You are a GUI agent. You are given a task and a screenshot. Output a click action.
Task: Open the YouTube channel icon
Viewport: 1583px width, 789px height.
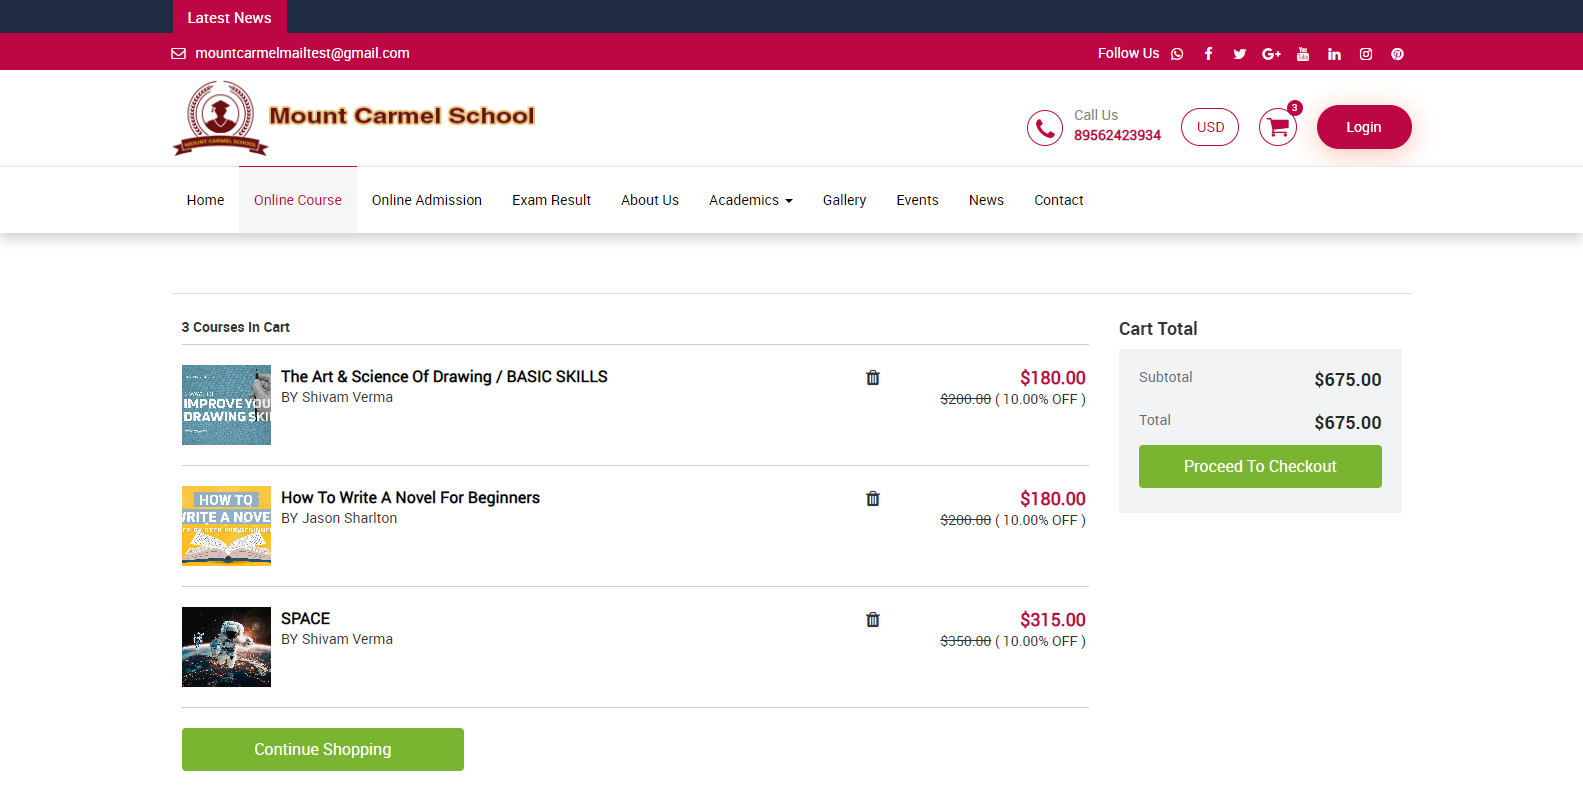(x=1302, y=54)
